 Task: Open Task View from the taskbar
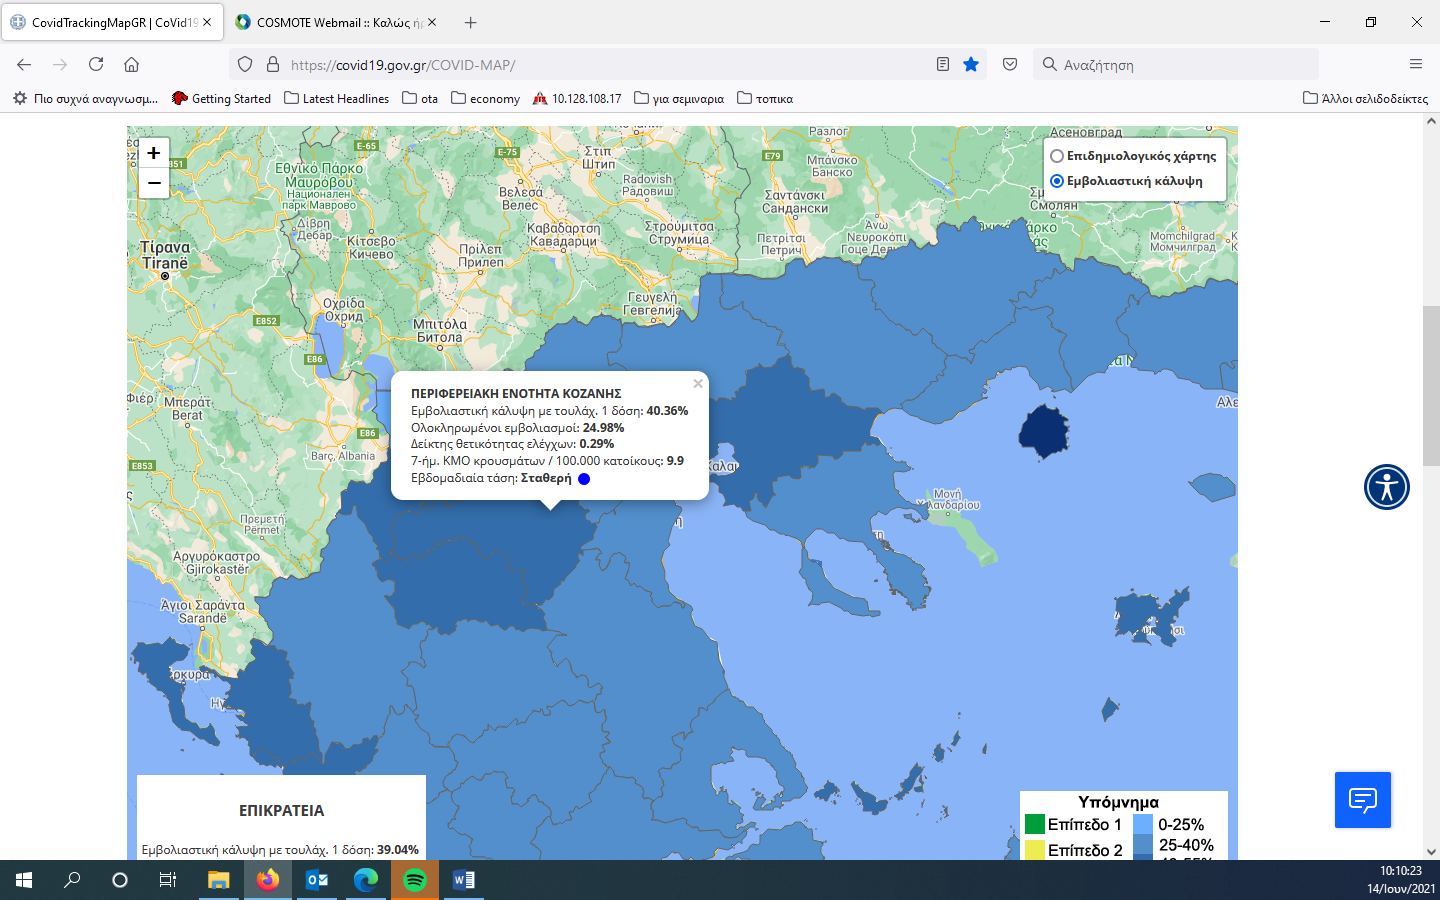168,880
